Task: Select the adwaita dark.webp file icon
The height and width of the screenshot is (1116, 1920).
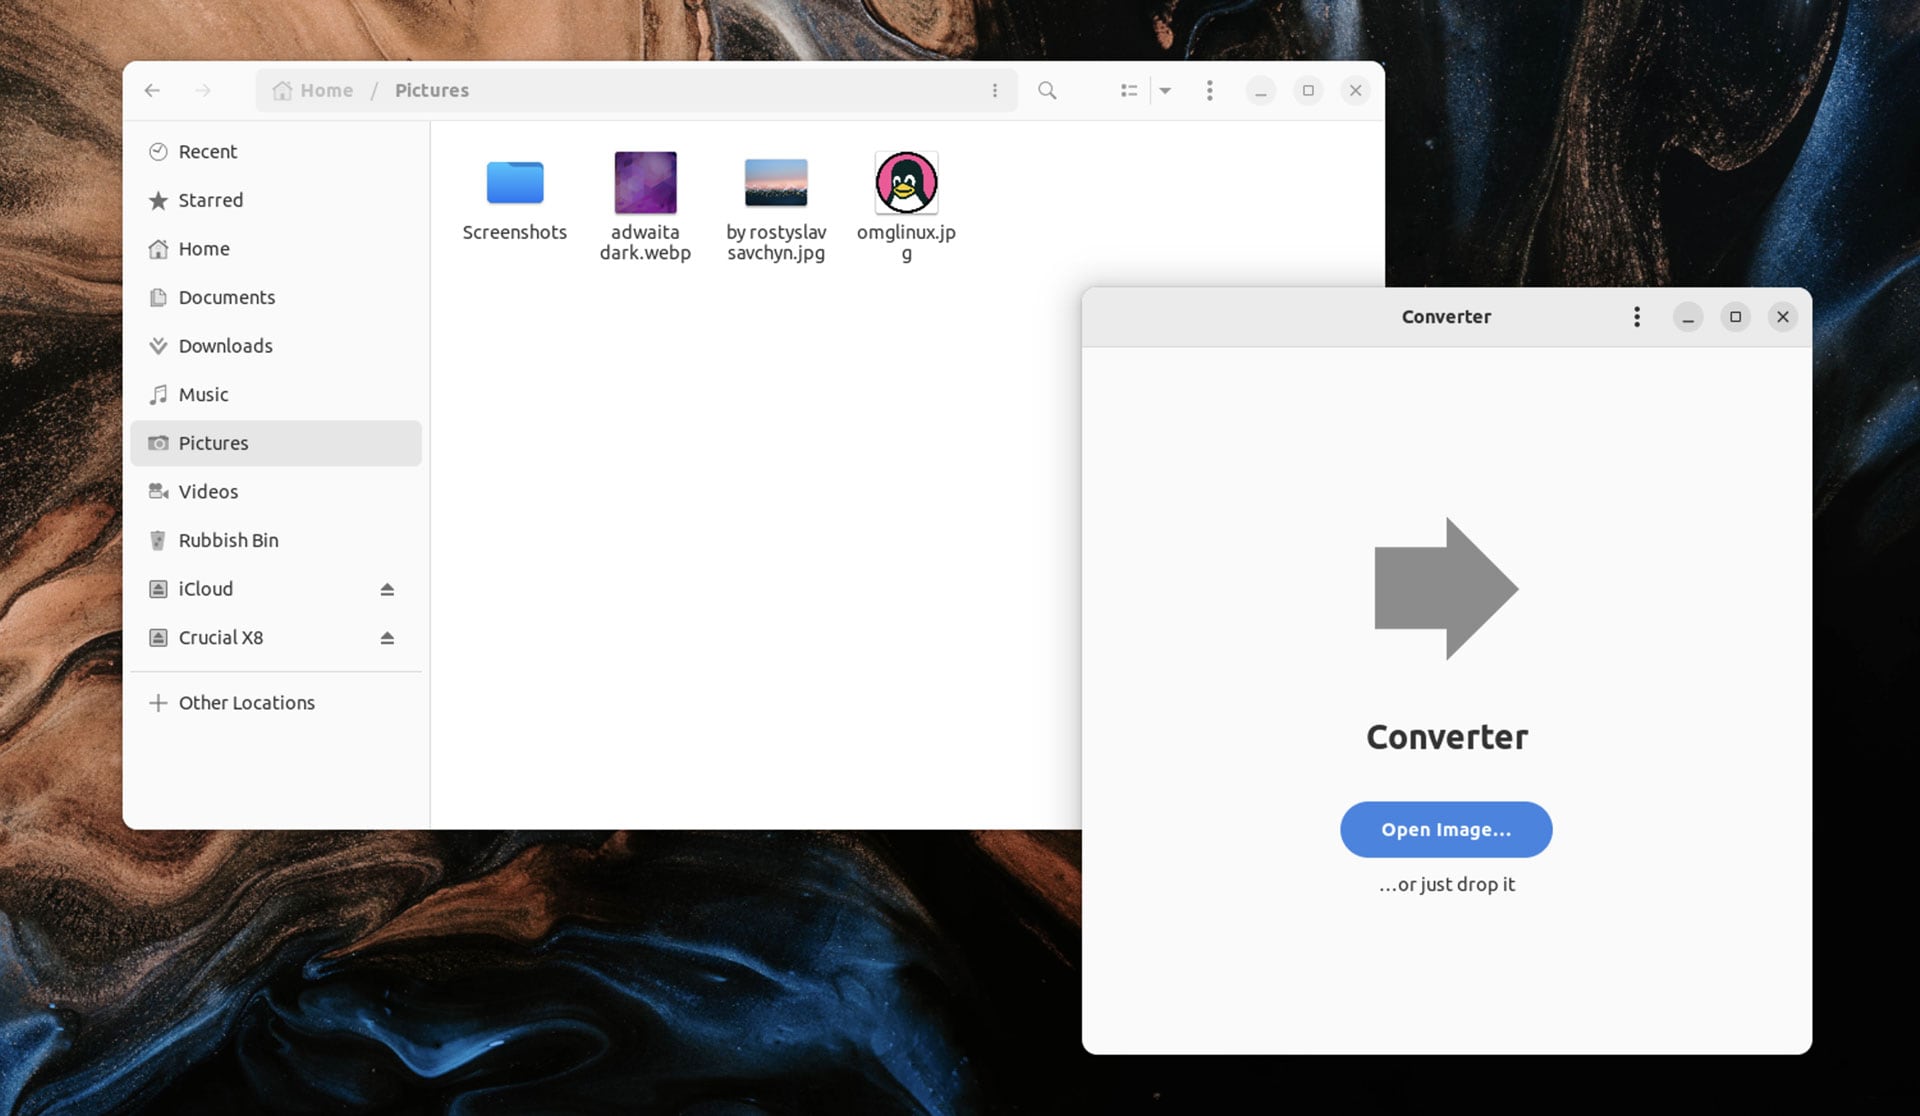Action: [x=644, y=182]
